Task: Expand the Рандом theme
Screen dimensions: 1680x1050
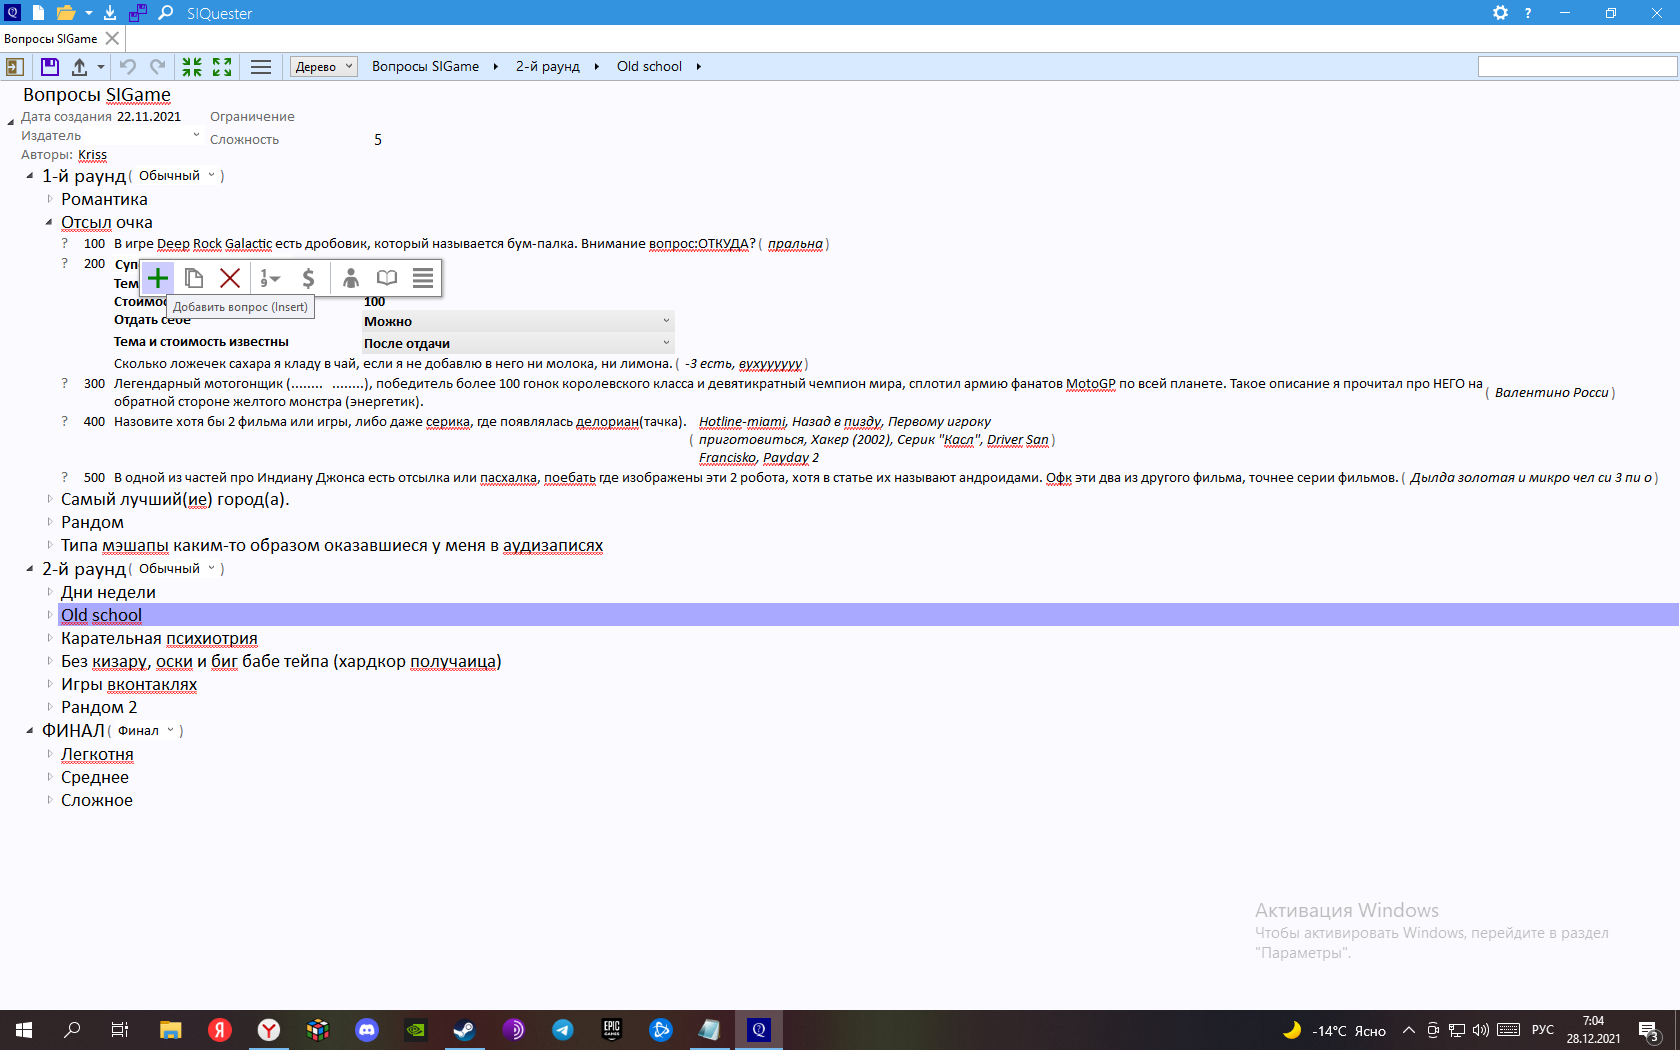Action: click(x=49, y=522)
